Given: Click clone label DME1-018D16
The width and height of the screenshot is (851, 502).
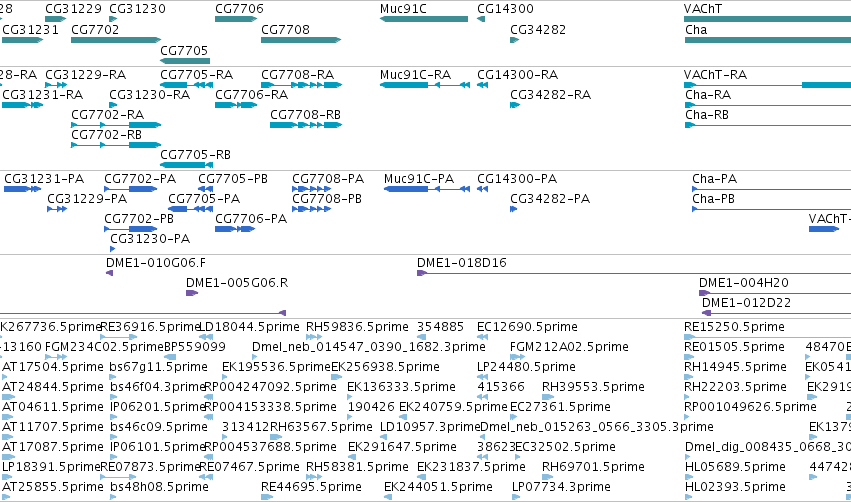Looking at the screenshot, I should tap(462, 263).
